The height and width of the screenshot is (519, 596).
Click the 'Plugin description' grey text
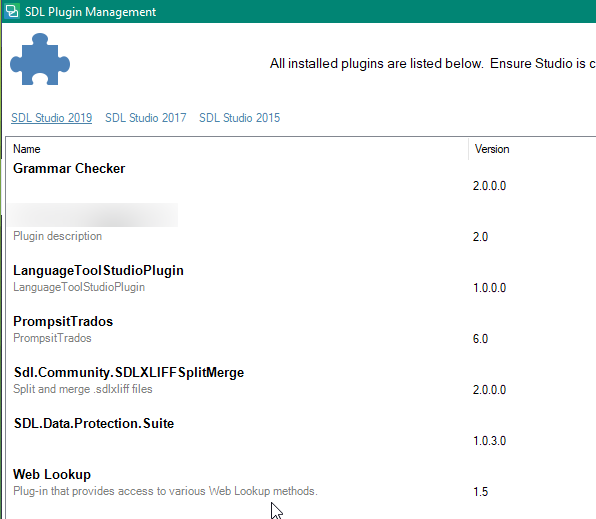57,236
